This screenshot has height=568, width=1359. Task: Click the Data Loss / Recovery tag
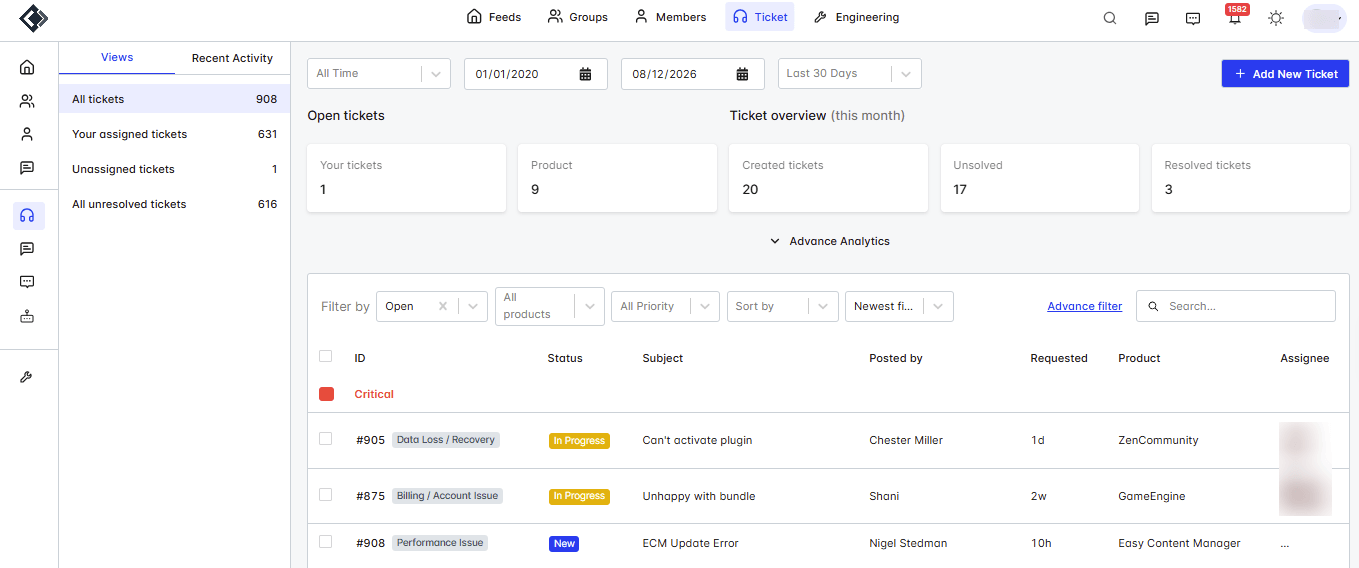click(x=445, y=439)
